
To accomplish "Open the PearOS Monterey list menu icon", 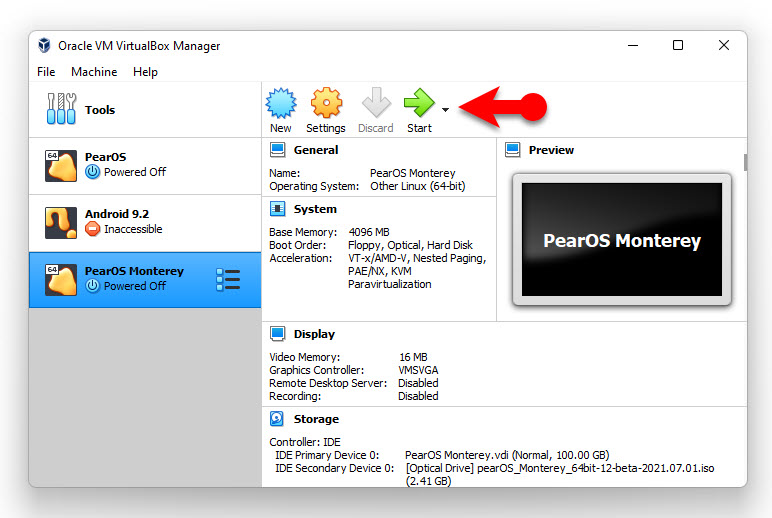I will pyautogui.click(x=228, y=280).
